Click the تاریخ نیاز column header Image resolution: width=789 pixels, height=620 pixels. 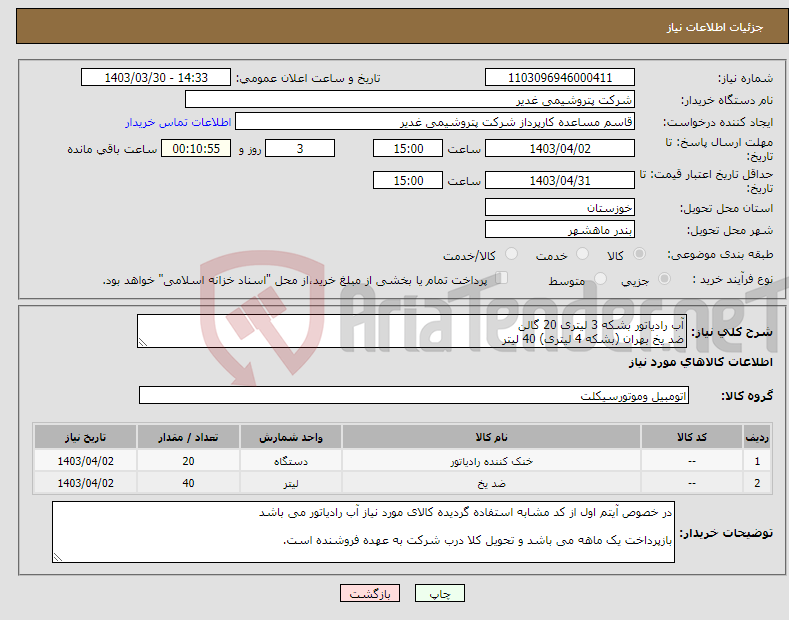click(86, 437)
